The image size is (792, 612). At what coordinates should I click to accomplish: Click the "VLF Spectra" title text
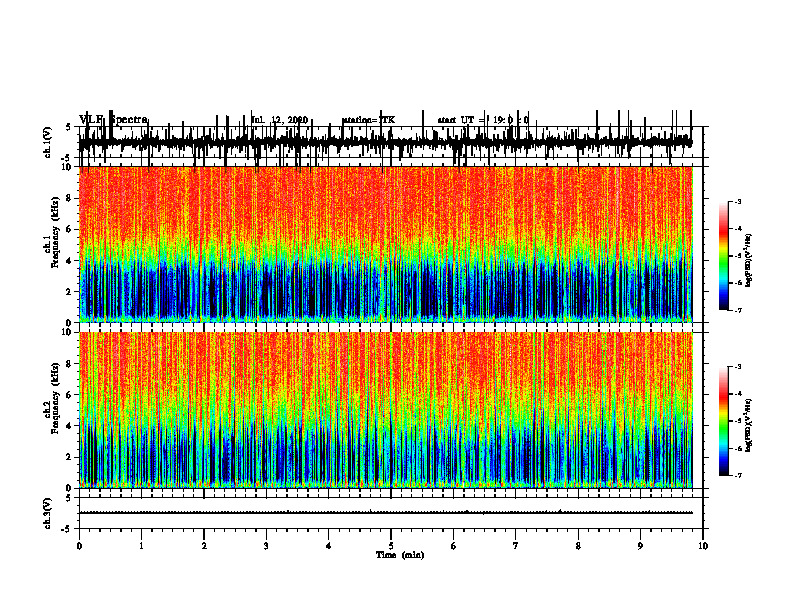pos(113,120)
